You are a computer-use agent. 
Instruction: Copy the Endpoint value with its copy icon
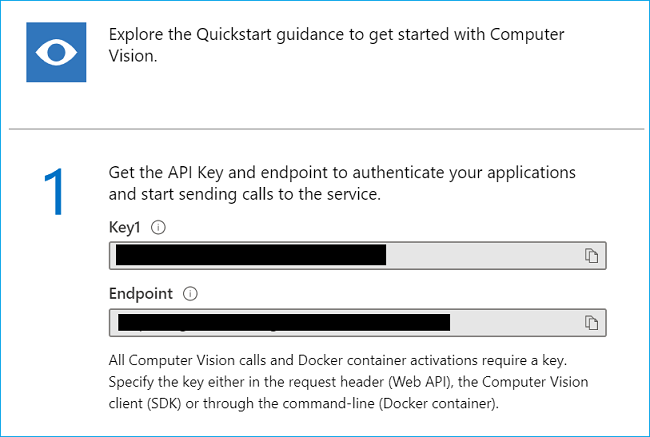pos(591,322)
